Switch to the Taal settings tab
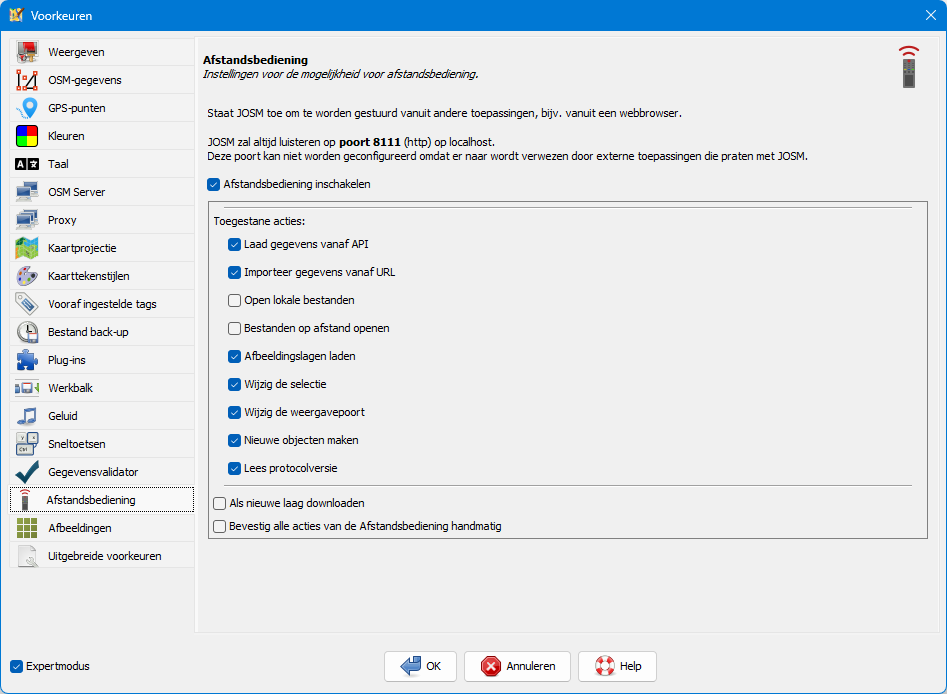 [x=58, y=164]
